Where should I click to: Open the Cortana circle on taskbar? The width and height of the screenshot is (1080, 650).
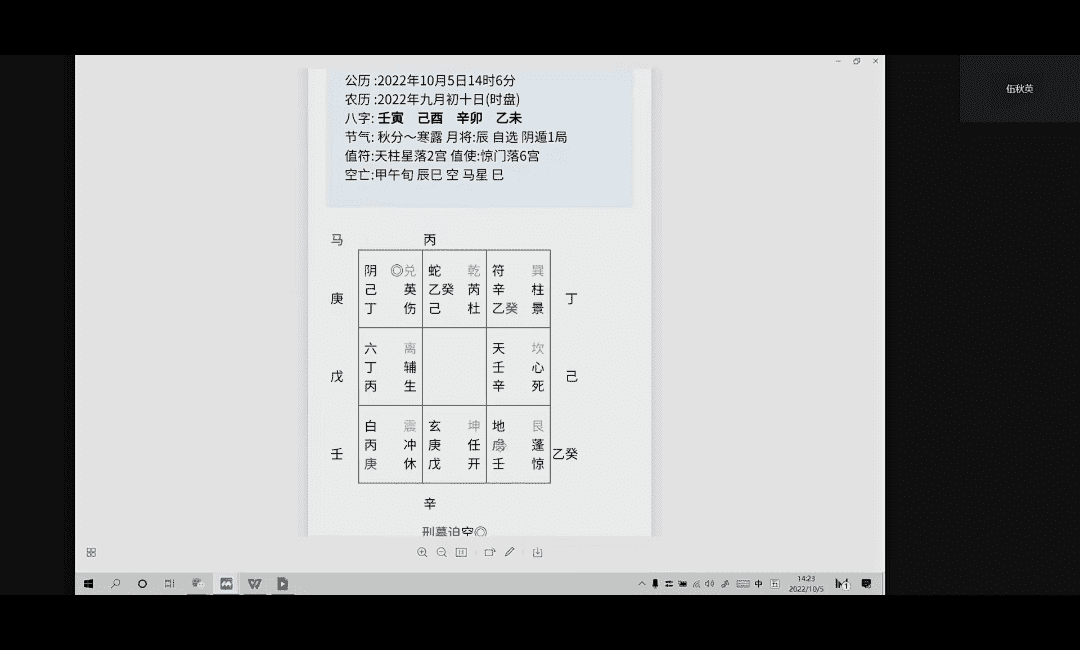click(x=143, y=583)
